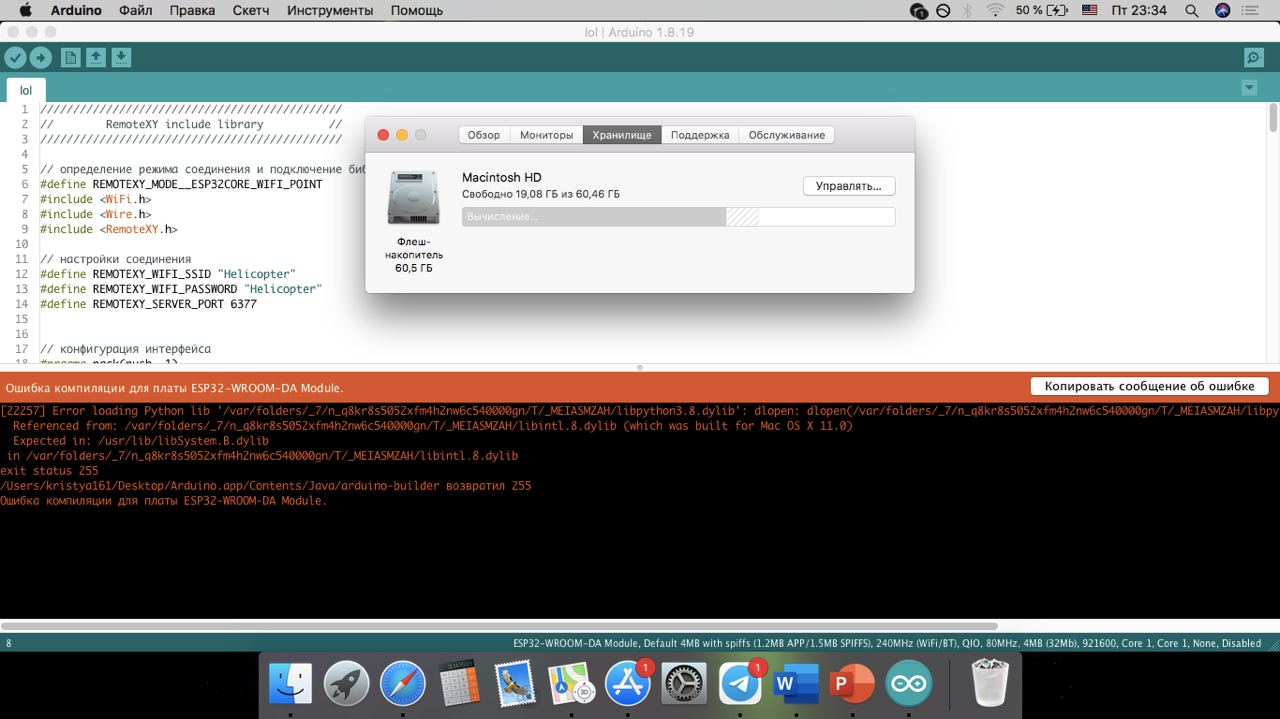Click the Upload arrow icon
Viewport: 1280px width, 719px height.
click(41, 58)
